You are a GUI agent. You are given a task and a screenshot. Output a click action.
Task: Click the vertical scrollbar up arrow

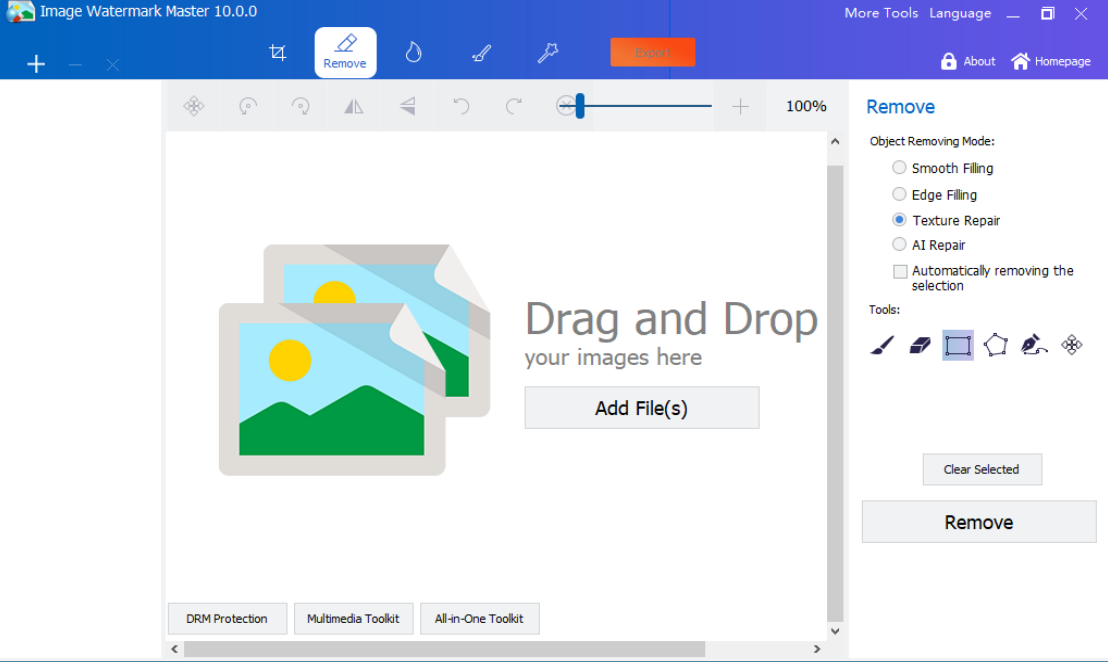coord(835,141)
